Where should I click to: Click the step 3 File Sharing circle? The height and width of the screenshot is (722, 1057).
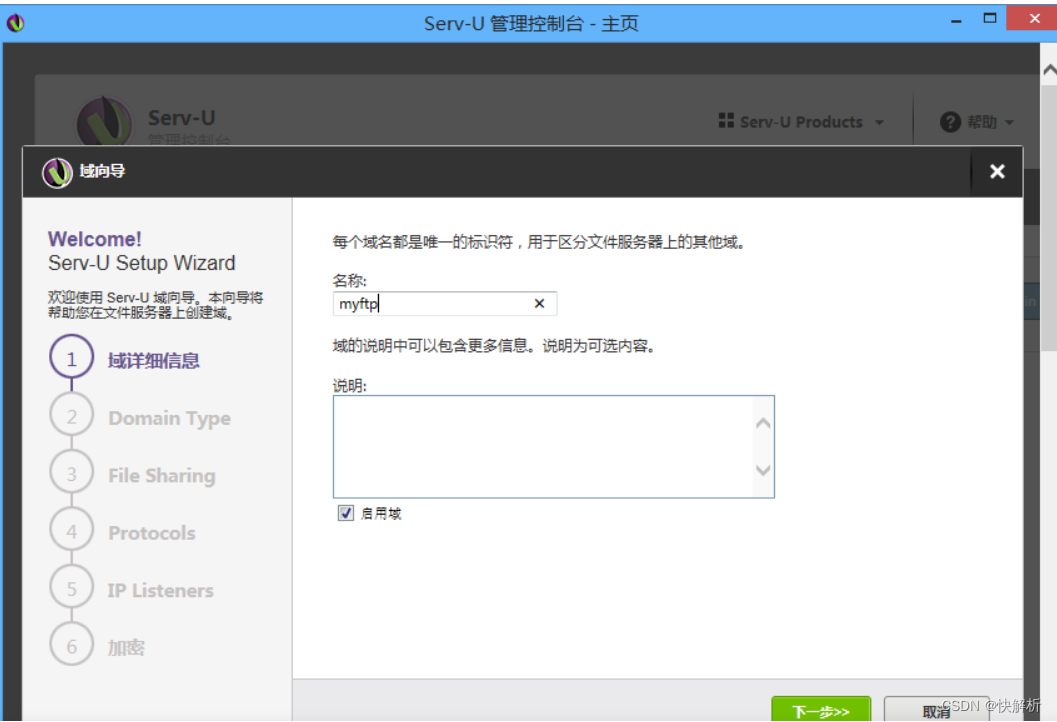click(x=71, y=472)
